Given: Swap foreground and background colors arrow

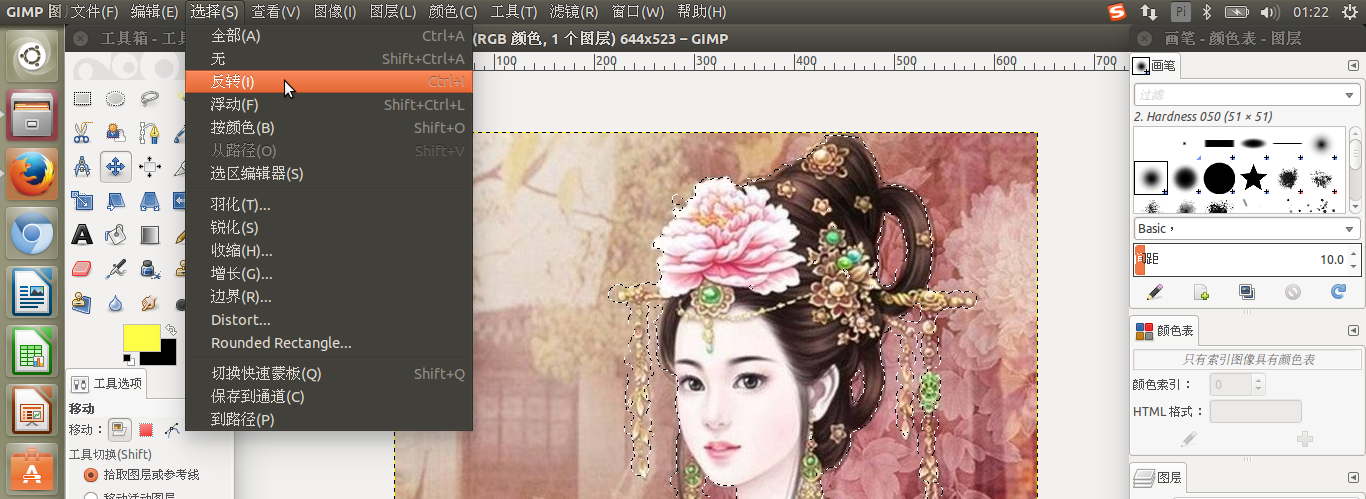Looking at the screenshot, I should click(x=170, y=329).
